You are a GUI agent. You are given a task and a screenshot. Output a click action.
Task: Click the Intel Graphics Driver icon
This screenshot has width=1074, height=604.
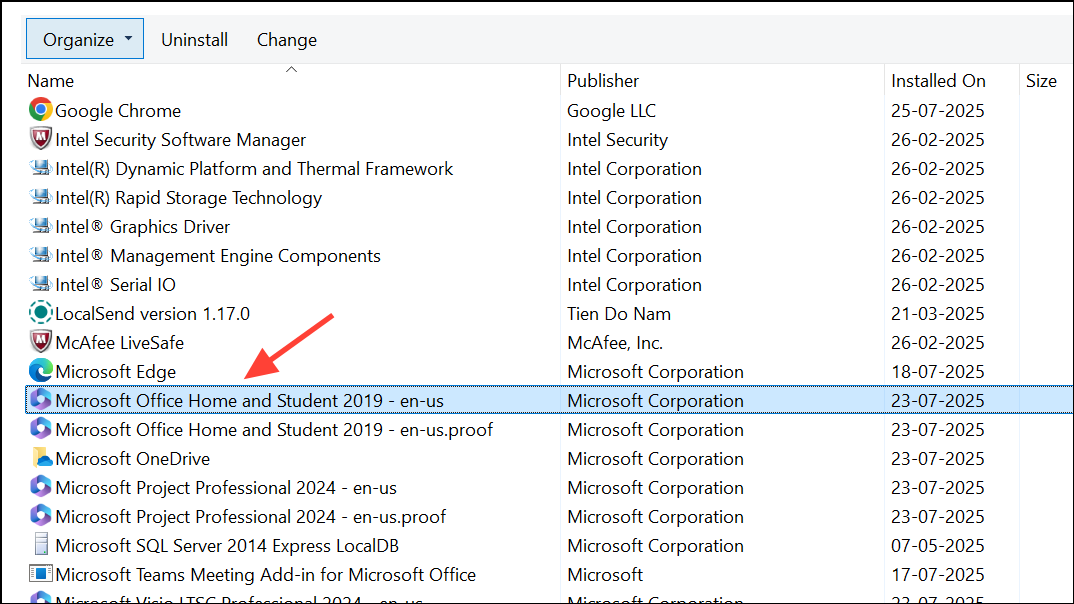pos(40,225)
